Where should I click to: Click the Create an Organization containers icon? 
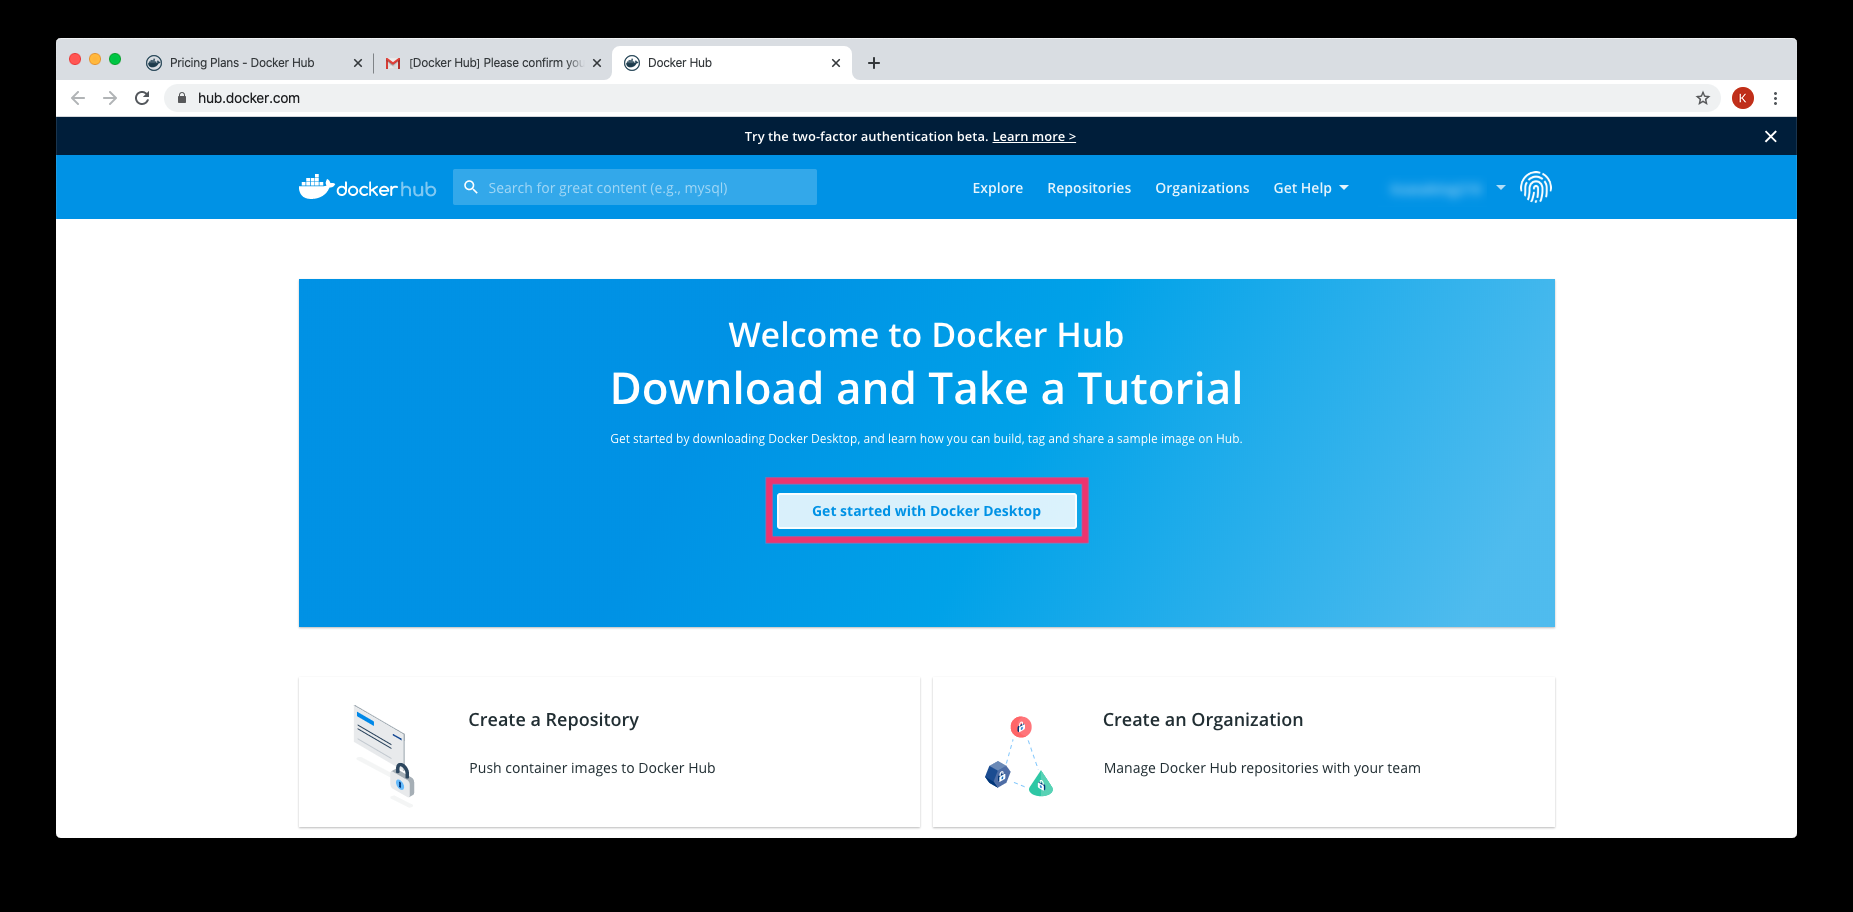pos(1019,755)
